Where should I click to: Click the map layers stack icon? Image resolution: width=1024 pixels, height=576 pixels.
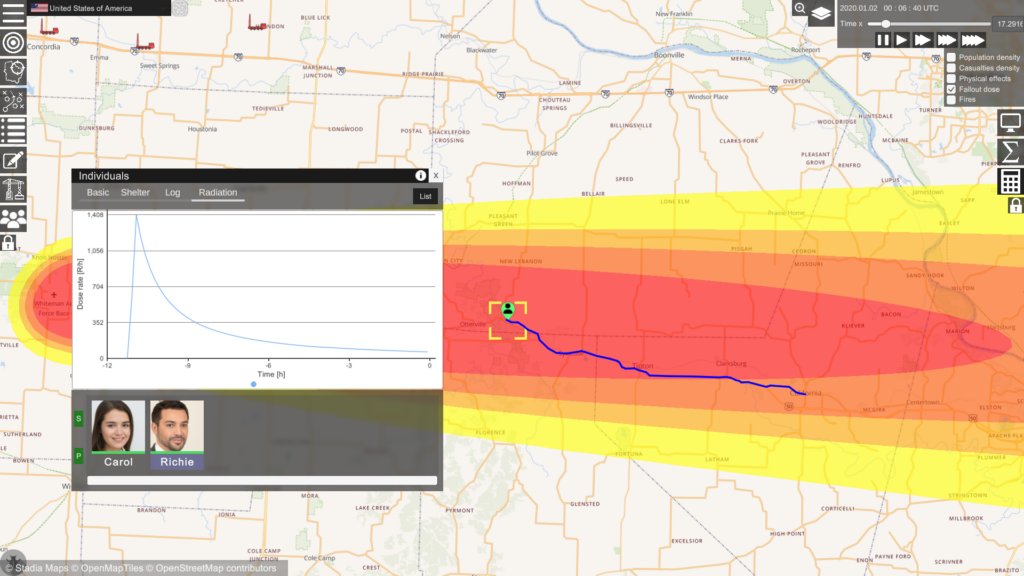pyautogui.click(x=820, y=12)
